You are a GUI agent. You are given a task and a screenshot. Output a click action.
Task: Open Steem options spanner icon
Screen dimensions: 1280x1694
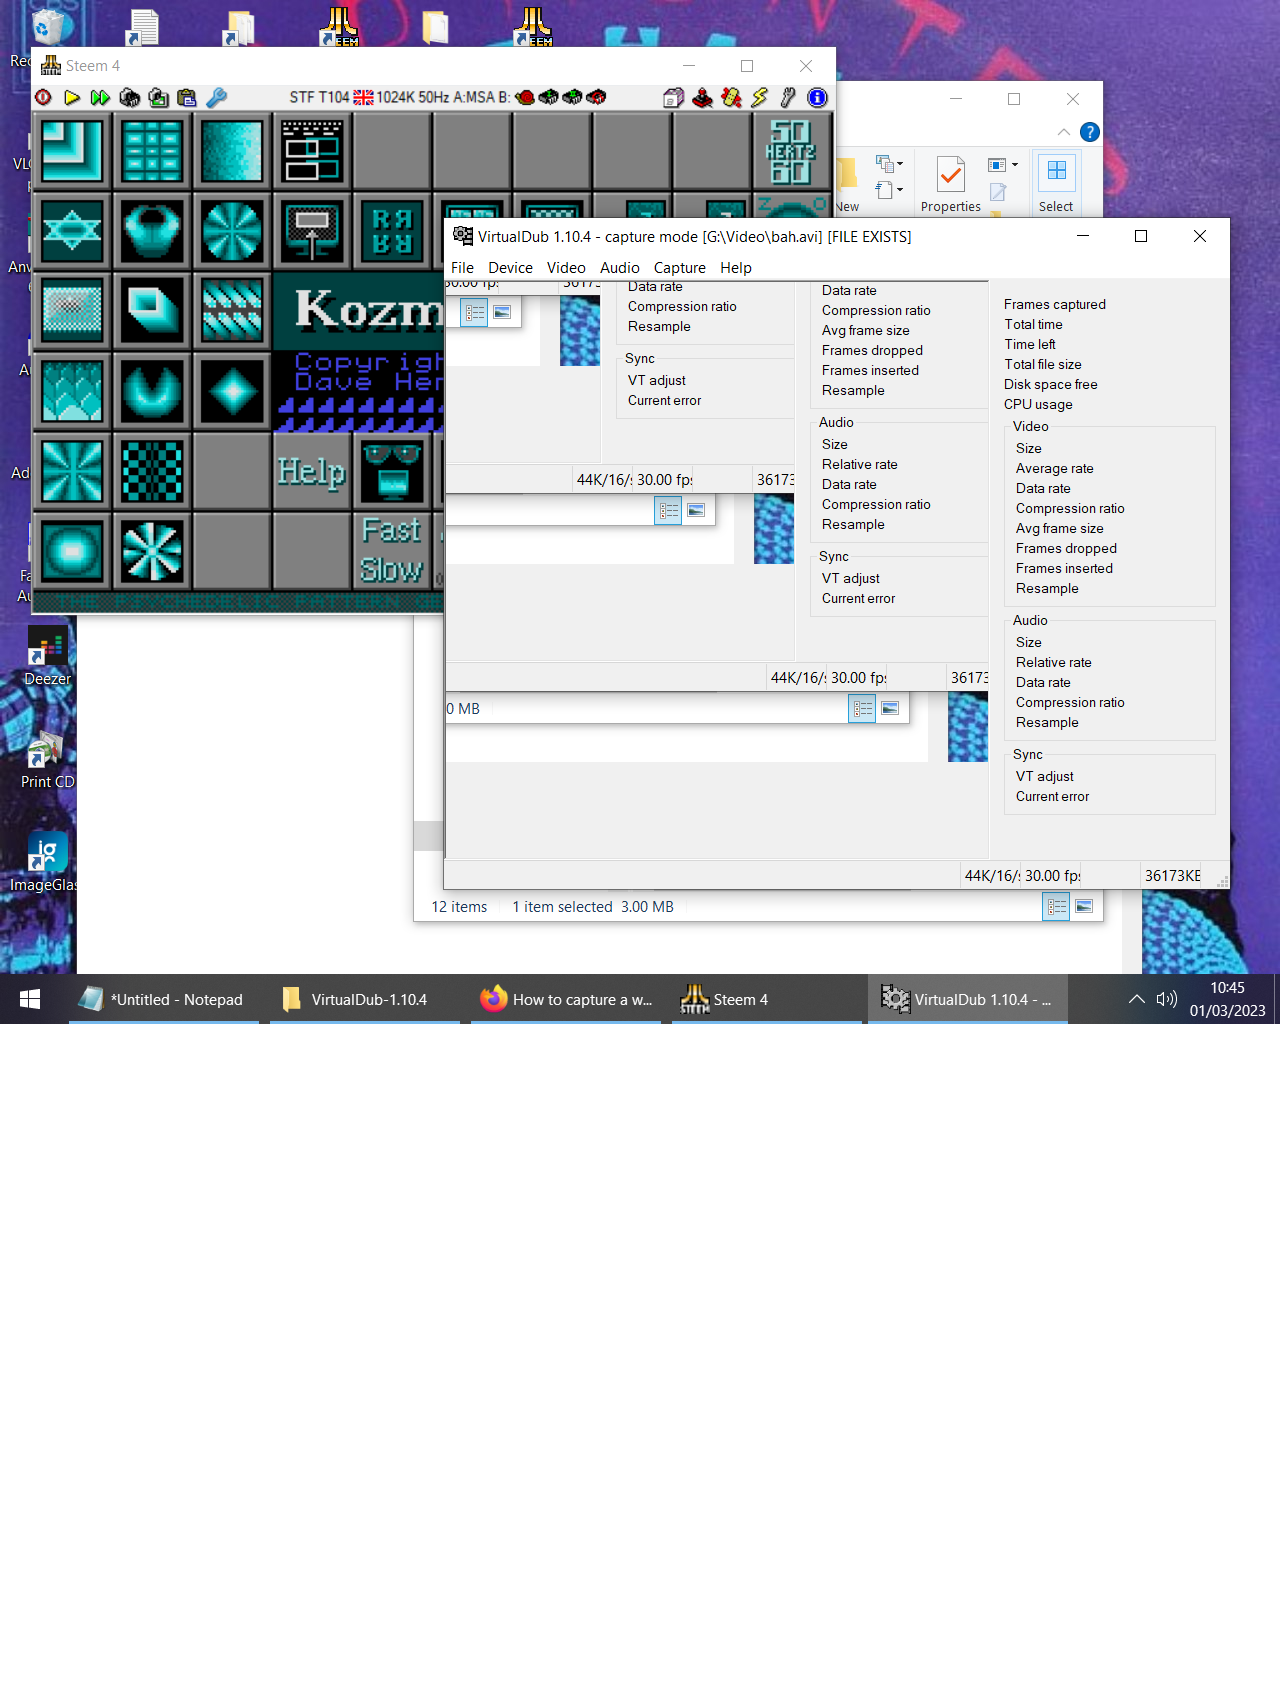[789, 97]
